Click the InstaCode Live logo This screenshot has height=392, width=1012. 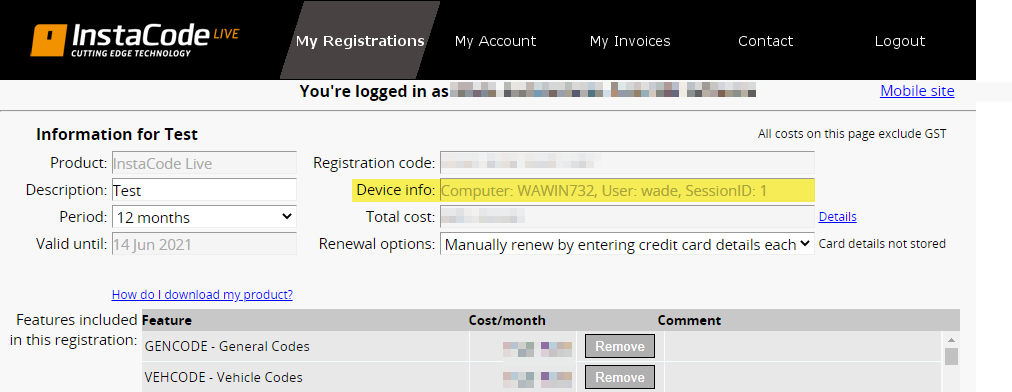tap(134, 40)
